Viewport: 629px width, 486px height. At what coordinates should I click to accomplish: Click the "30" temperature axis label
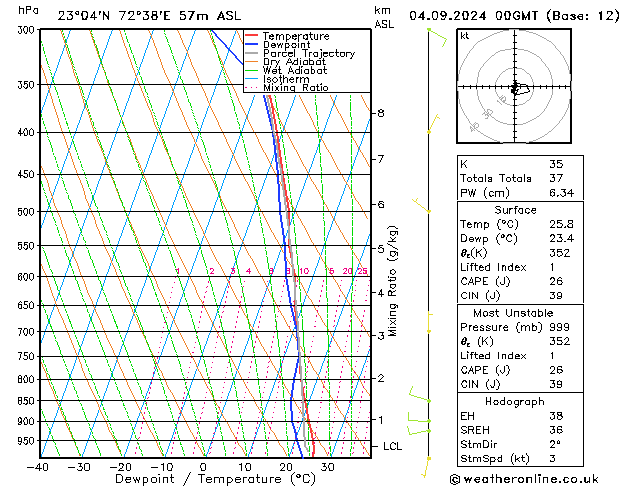pos(327,467)
